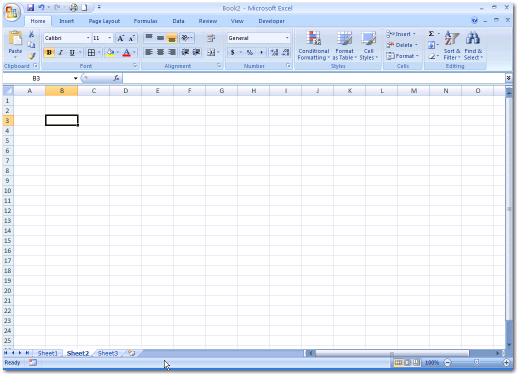Toggle Italic formatting
Image resolution: width=517 pixels, height=374 pixels.
coord(61,52)
